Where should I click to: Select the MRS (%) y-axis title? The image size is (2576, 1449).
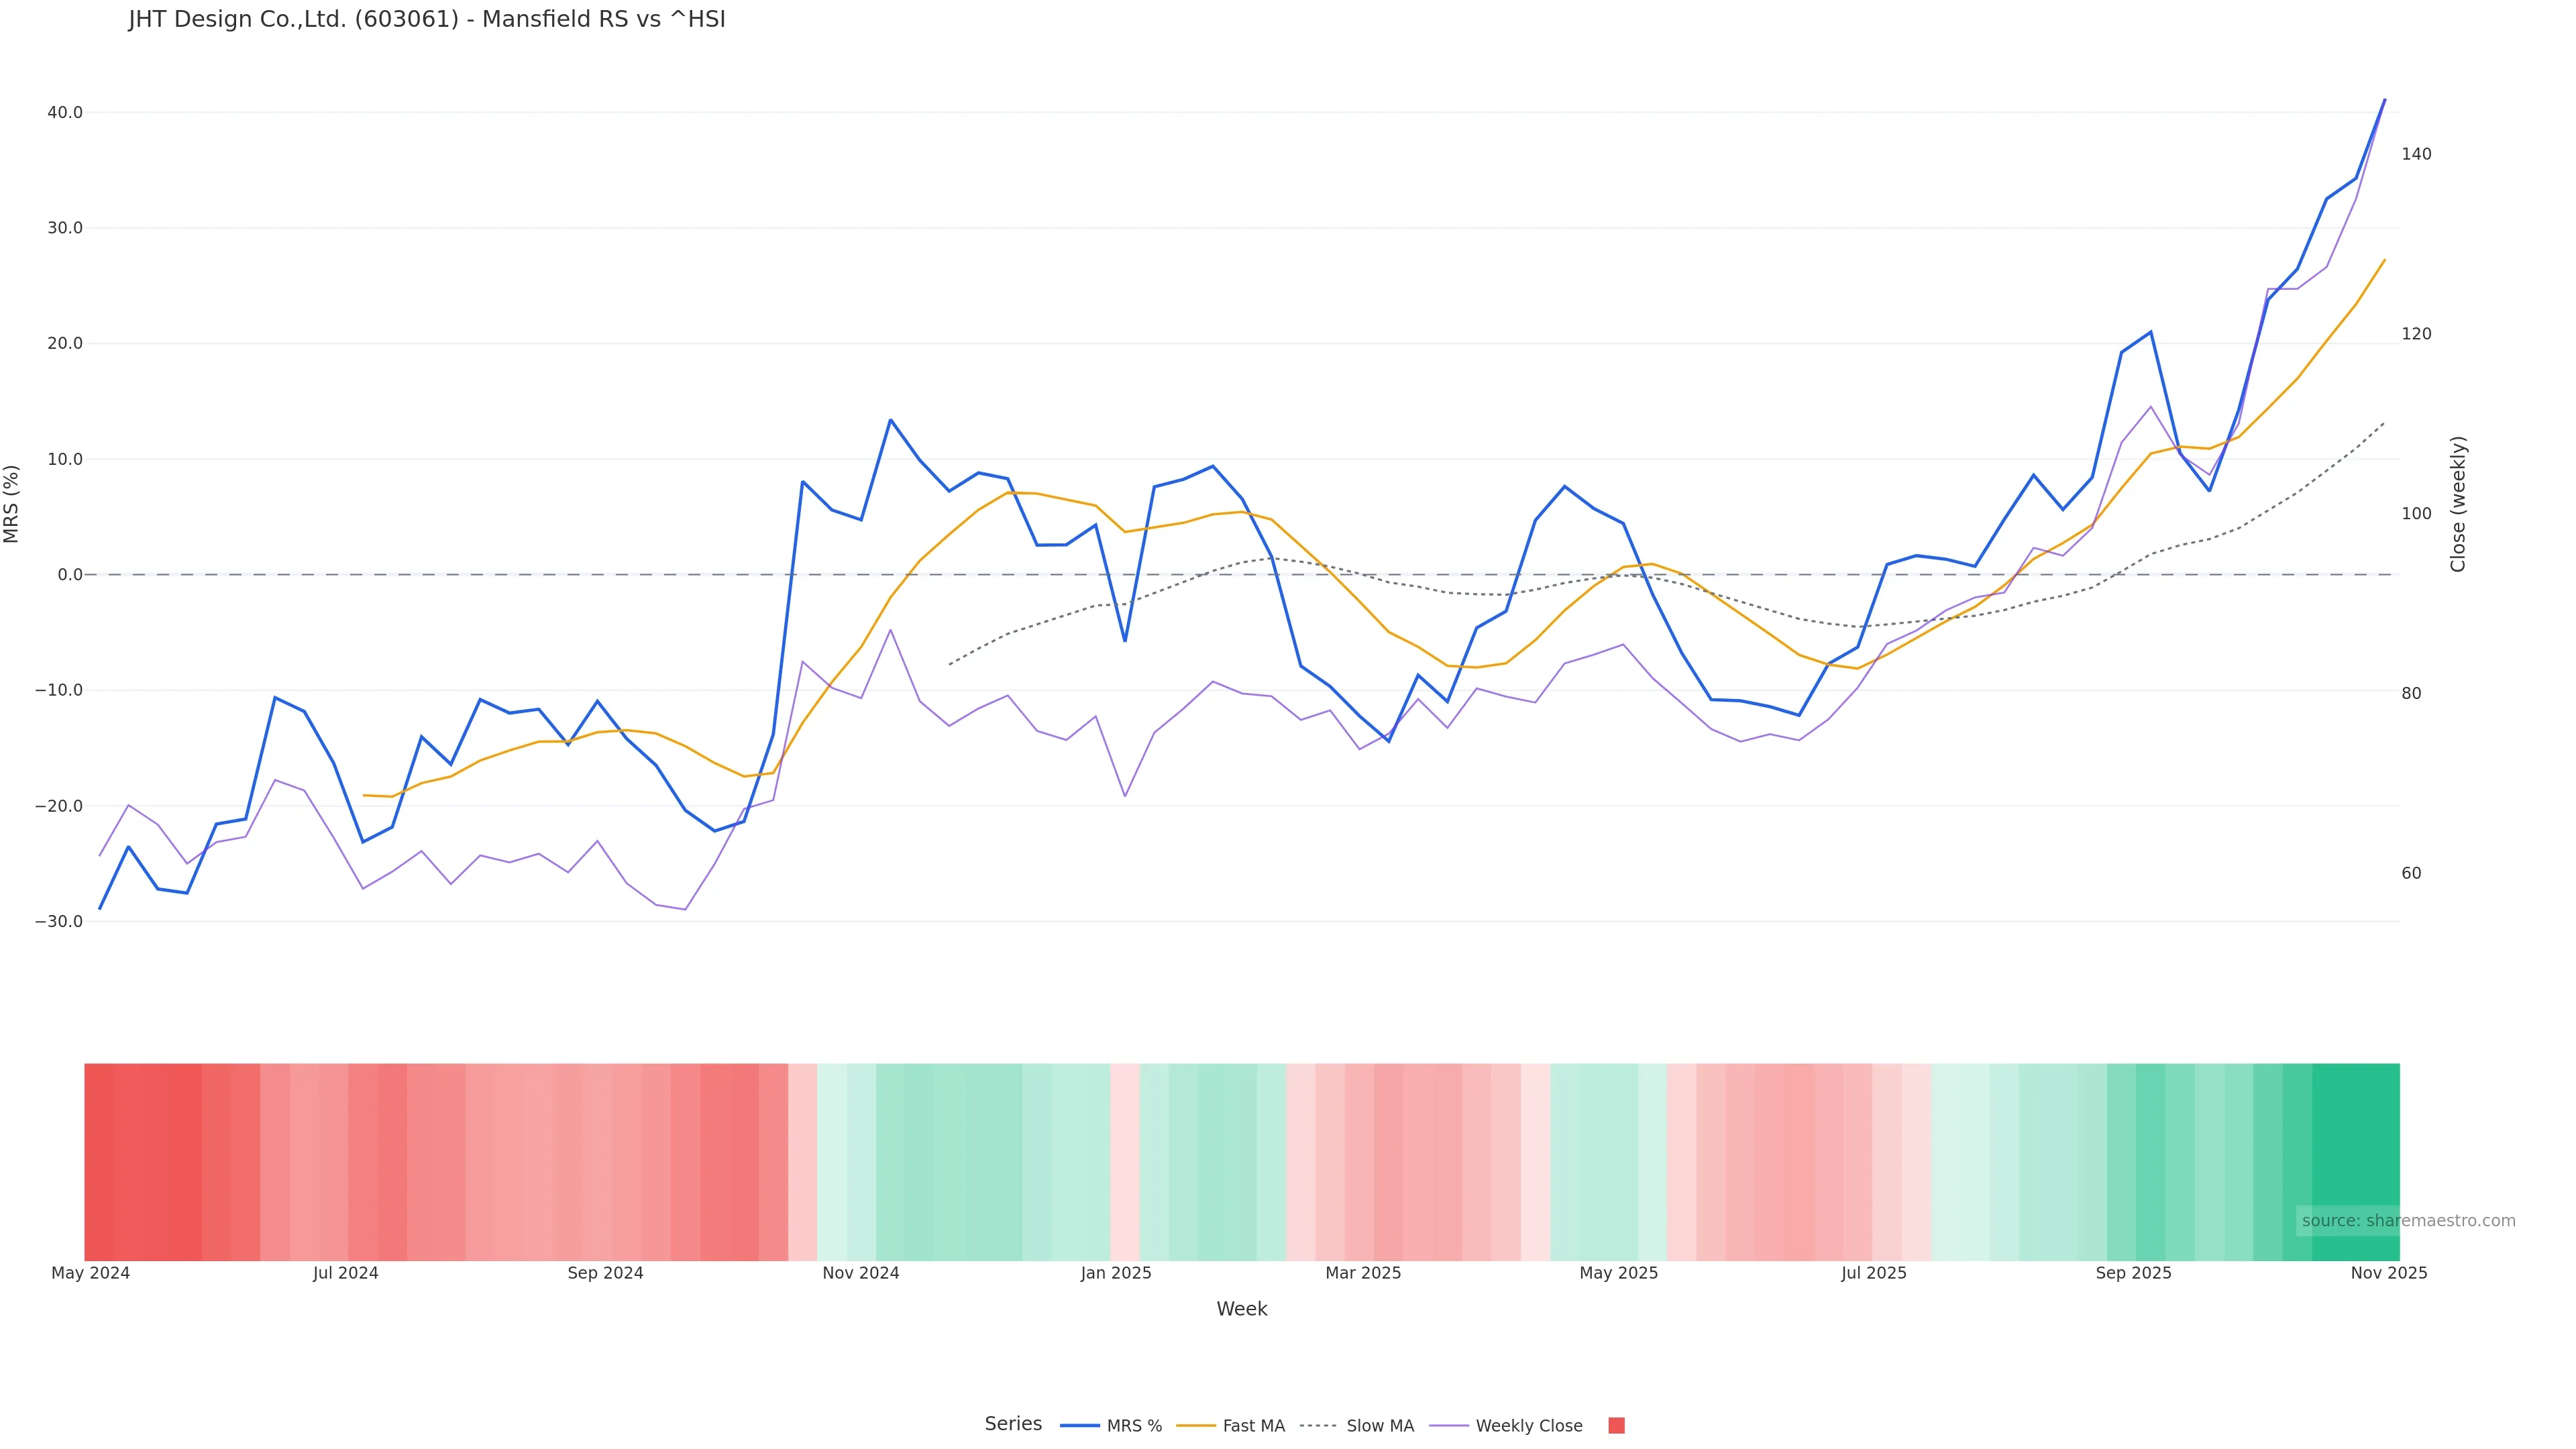[x=12, y=504]
